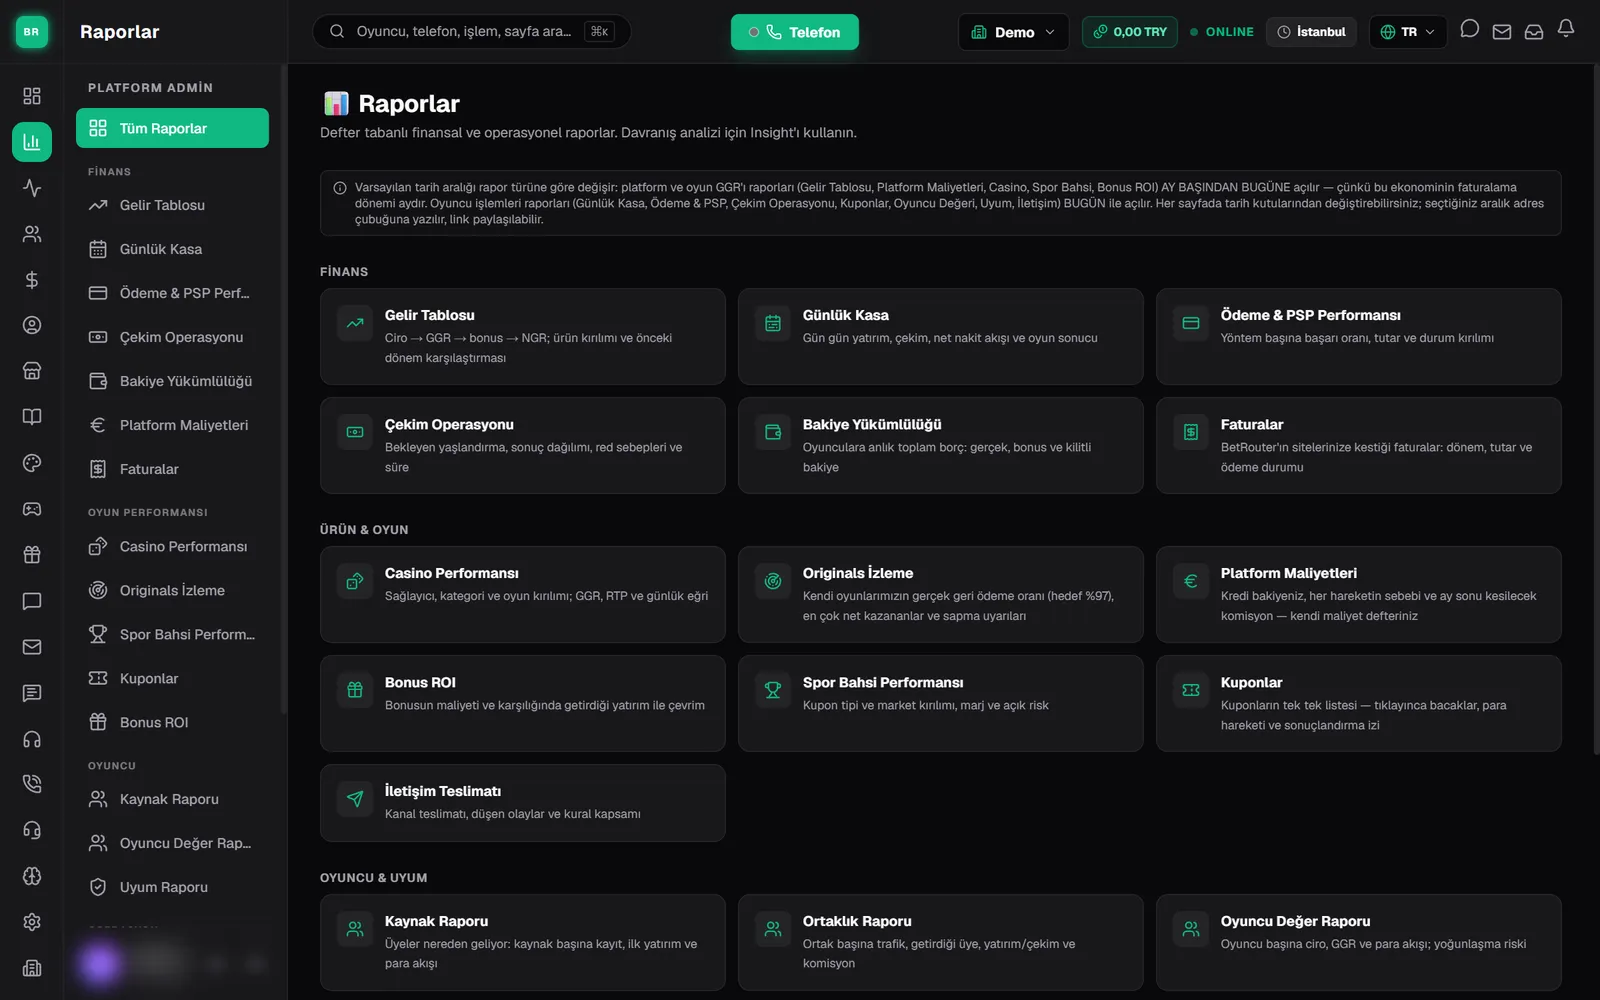Select Tüm Raporlar in sidebar
Image resolution: width=1600 pixels, height=1000 pixels.
point(172,128)
